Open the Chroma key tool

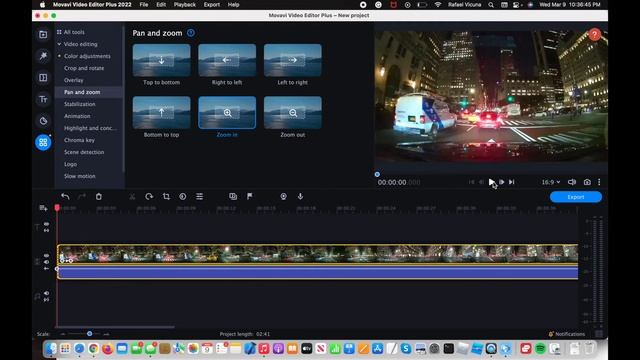point(79,140)
